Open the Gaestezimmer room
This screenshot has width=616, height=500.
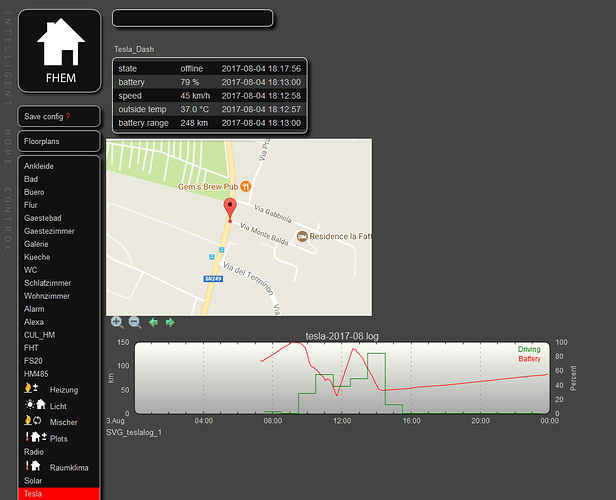click(x=49, y=231)
